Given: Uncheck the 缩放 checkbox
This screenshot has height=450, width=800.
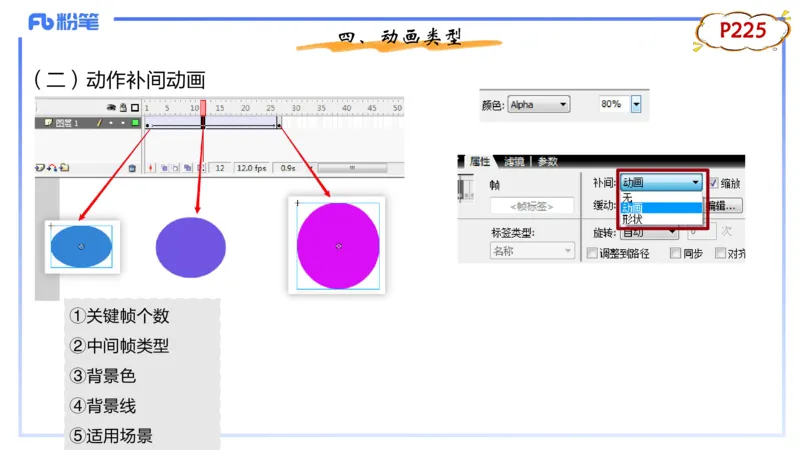Looking at the screenshot, I should 713,183.
